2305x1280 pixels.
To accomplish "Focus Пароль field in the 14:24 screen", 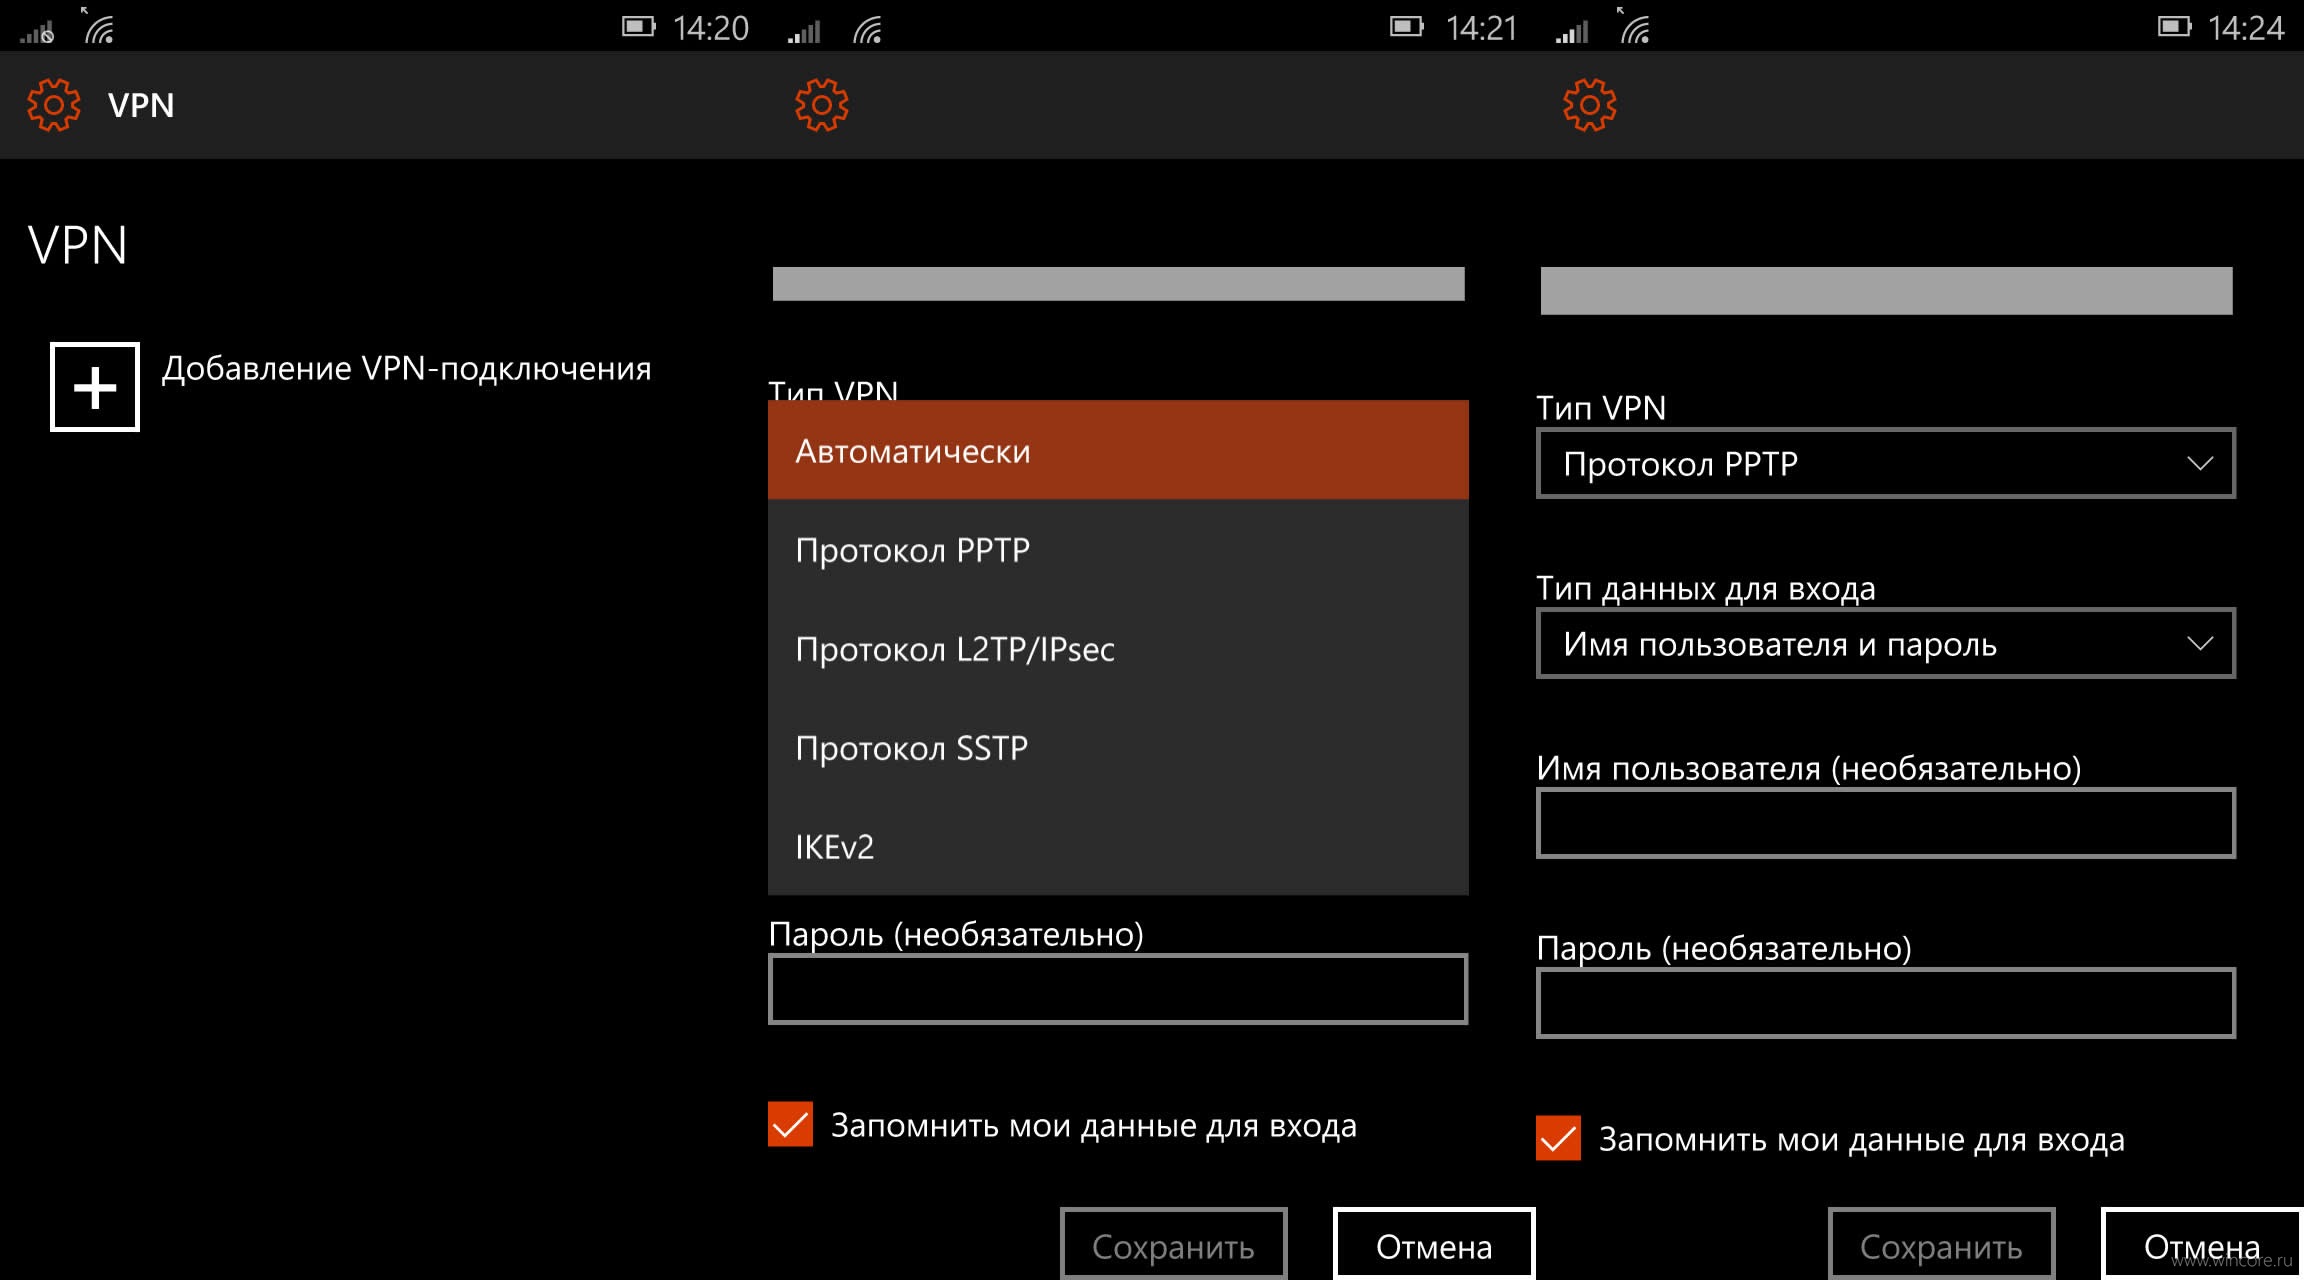I will click(x=1886, y=1003).
